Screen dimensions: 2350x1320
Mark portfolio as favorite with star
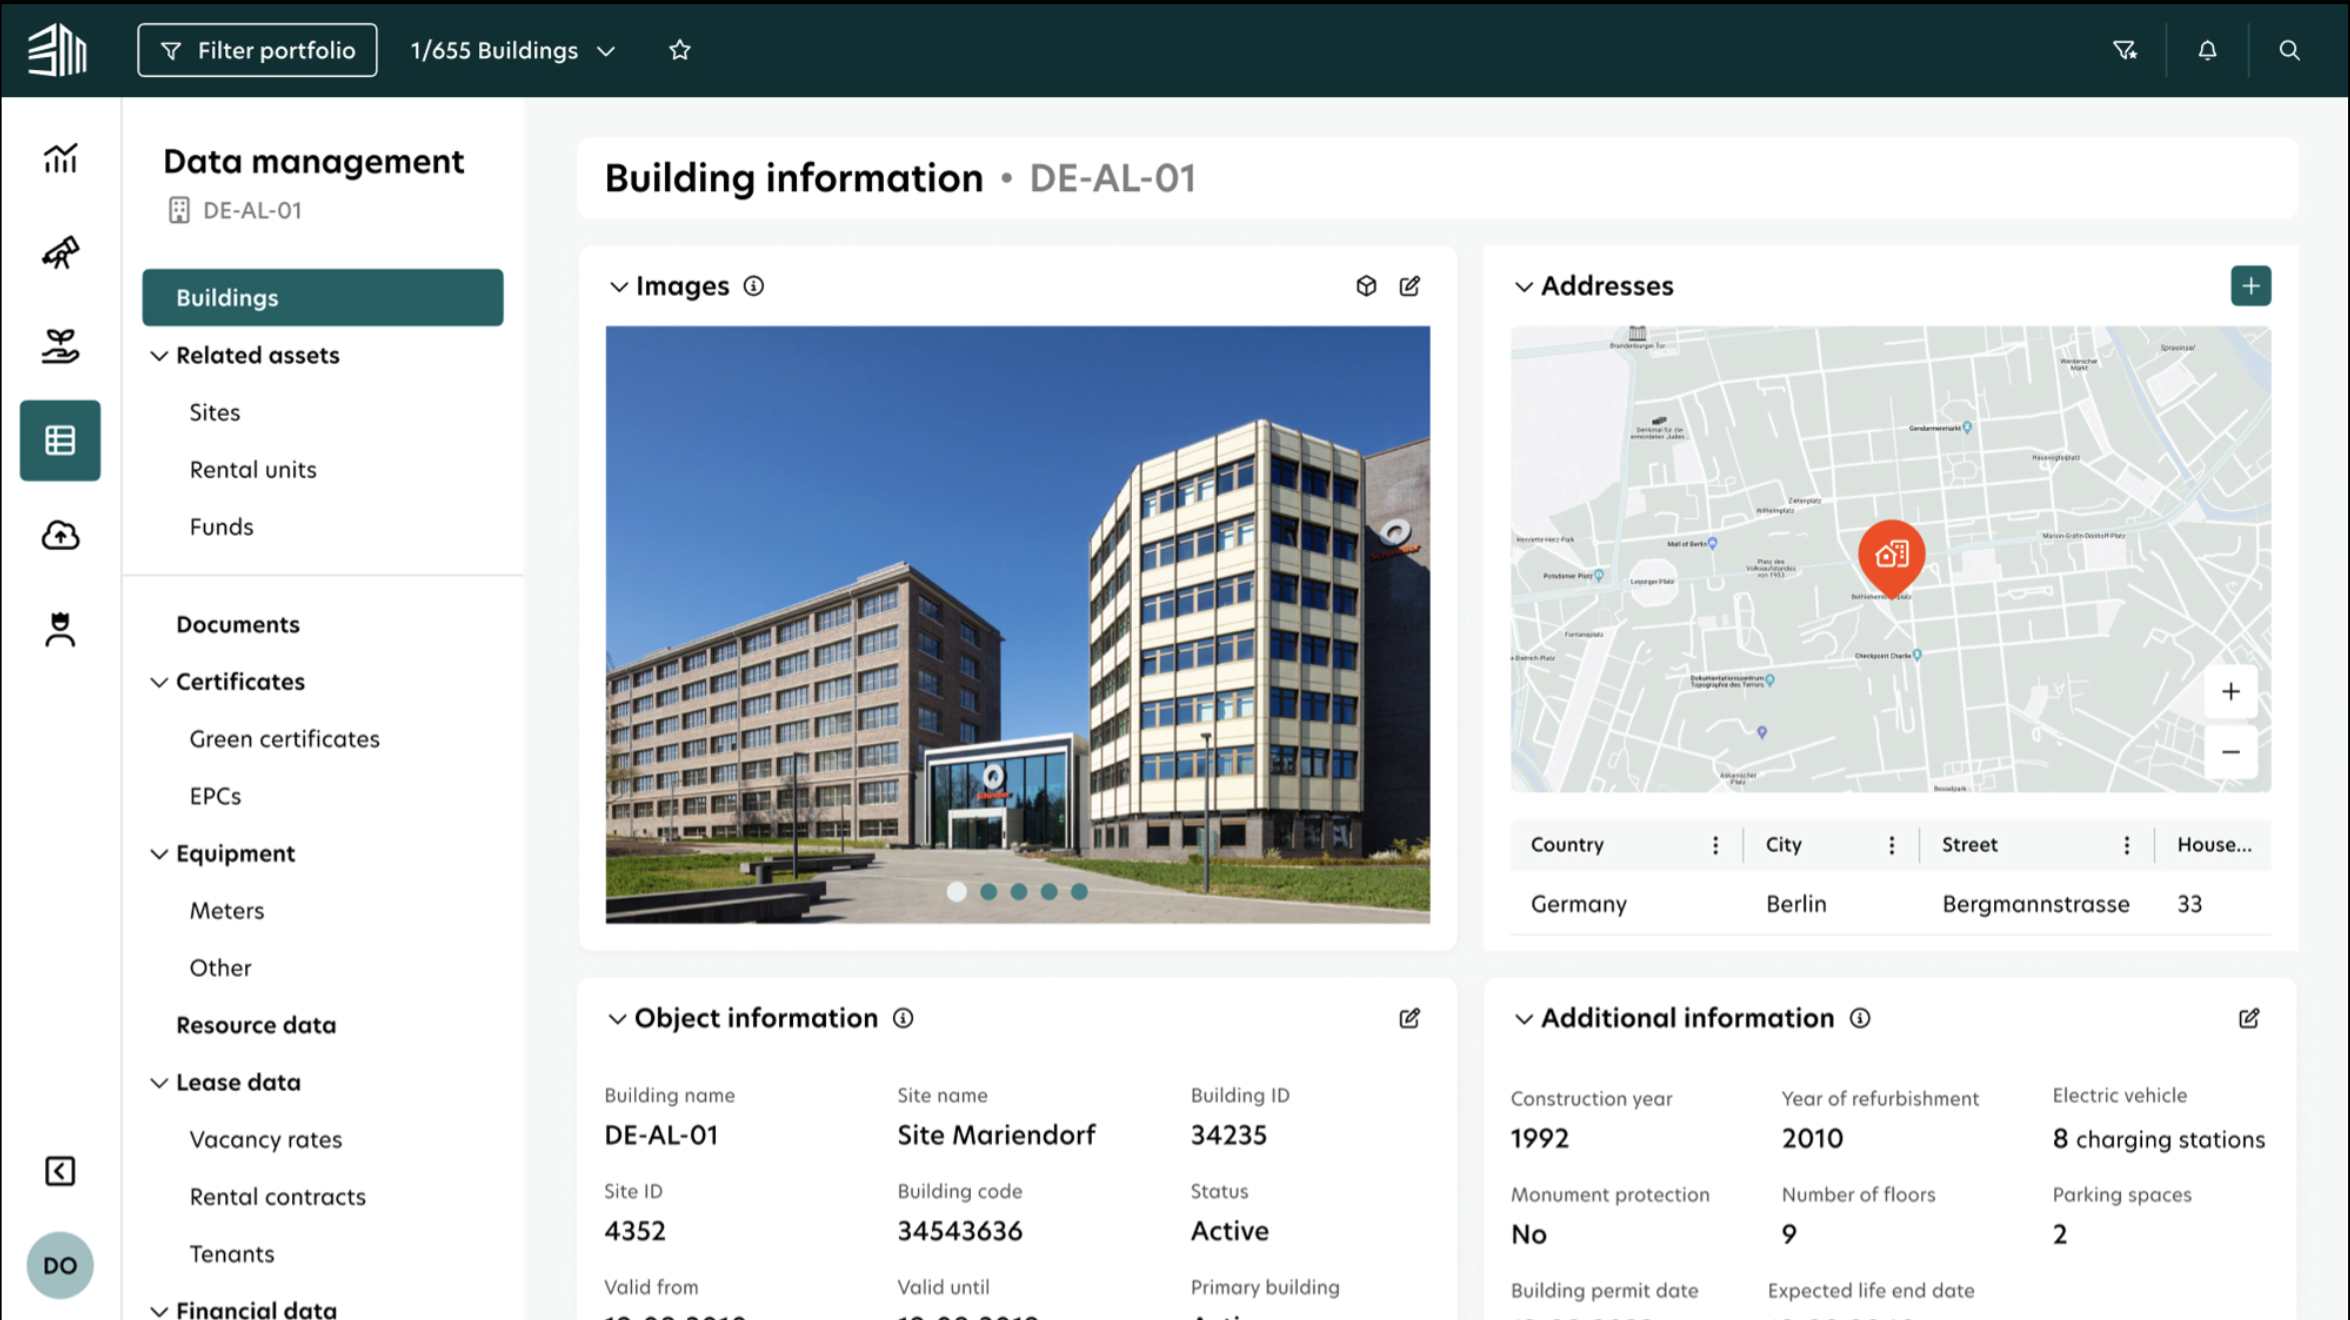click(680, 50)
